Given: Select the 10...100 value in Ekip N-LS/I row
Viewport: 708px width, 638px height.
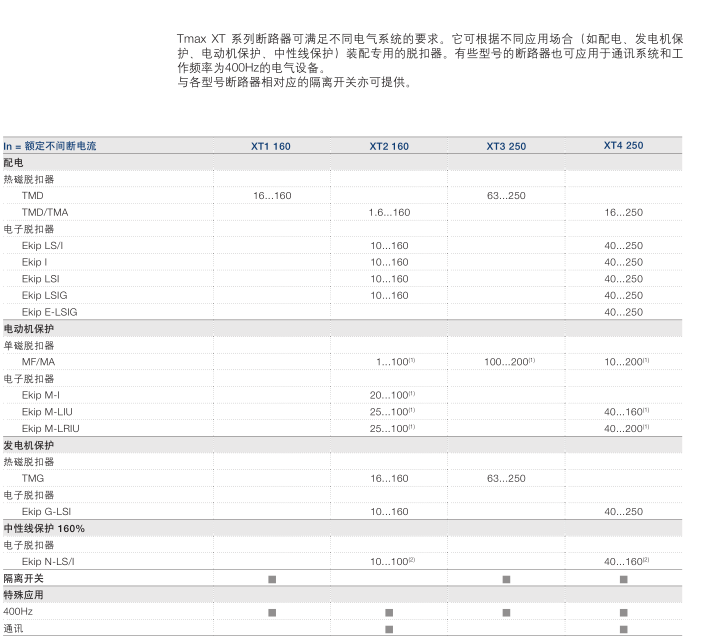Looking at the screenshot, I should (392, 561).
